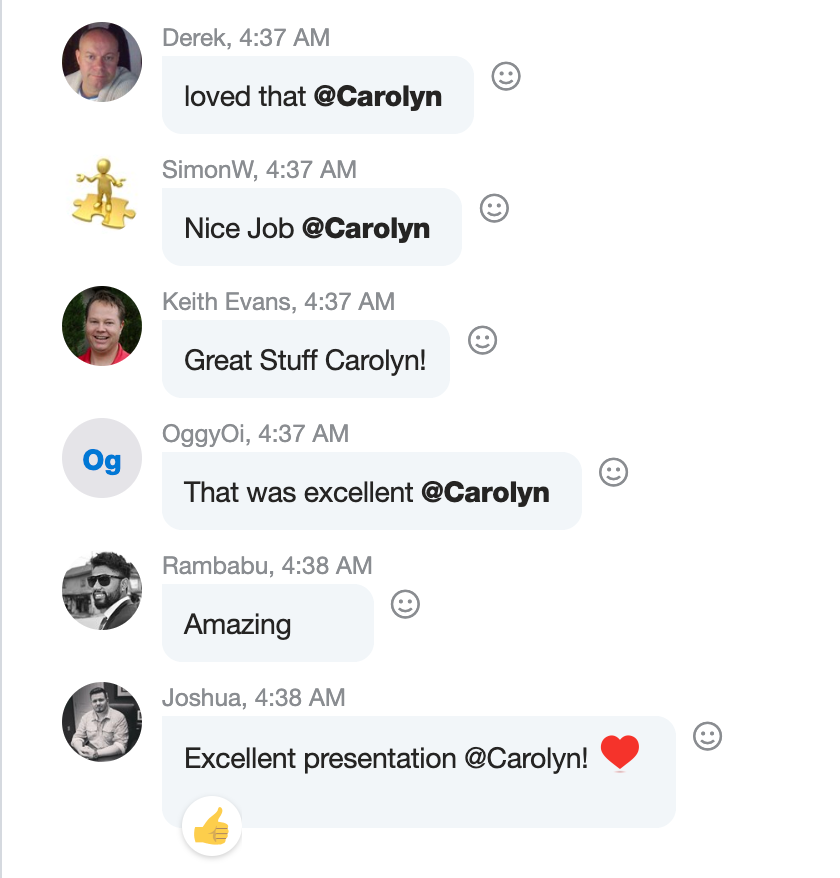
Task: Click smiley icon beside OggyOi's message
Action: click(613, 472)
